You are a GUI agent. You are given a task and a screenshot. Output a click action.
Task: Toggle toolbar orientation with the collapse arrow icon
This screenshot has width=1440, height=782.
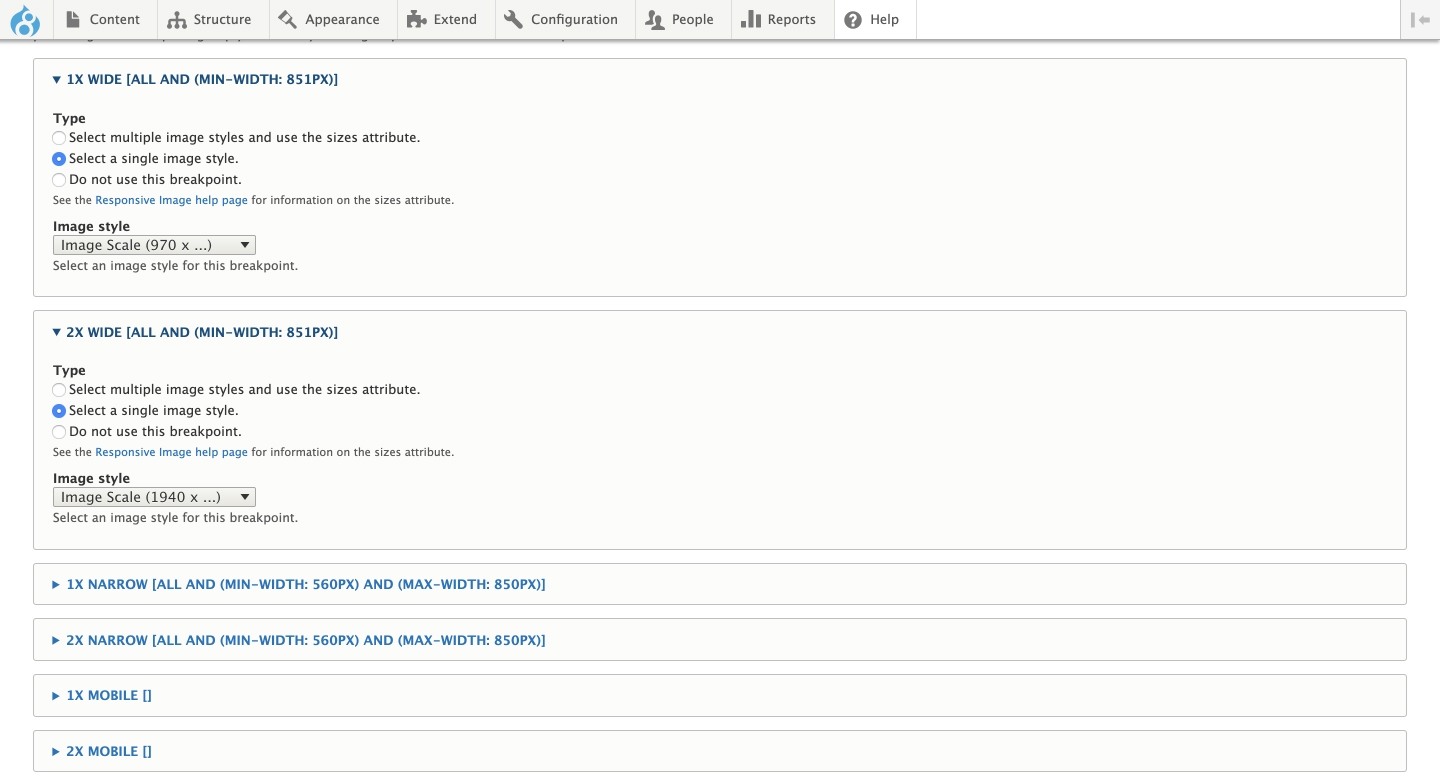(x=1420, y=20)
